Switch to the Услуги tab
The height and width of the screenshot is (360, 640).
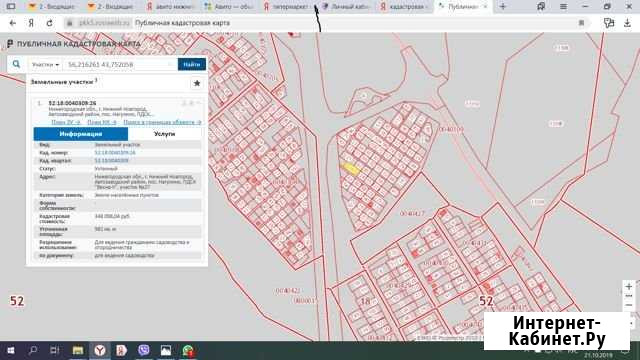164,134
